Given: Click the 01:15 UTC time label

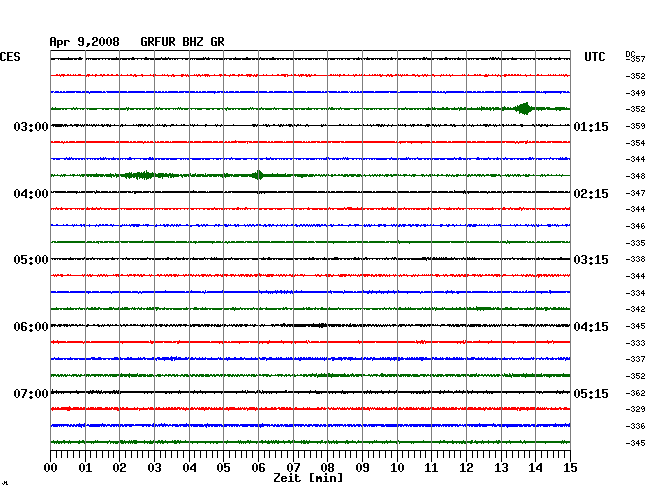Looking at the screenshot, I should (x=591, y=127).
